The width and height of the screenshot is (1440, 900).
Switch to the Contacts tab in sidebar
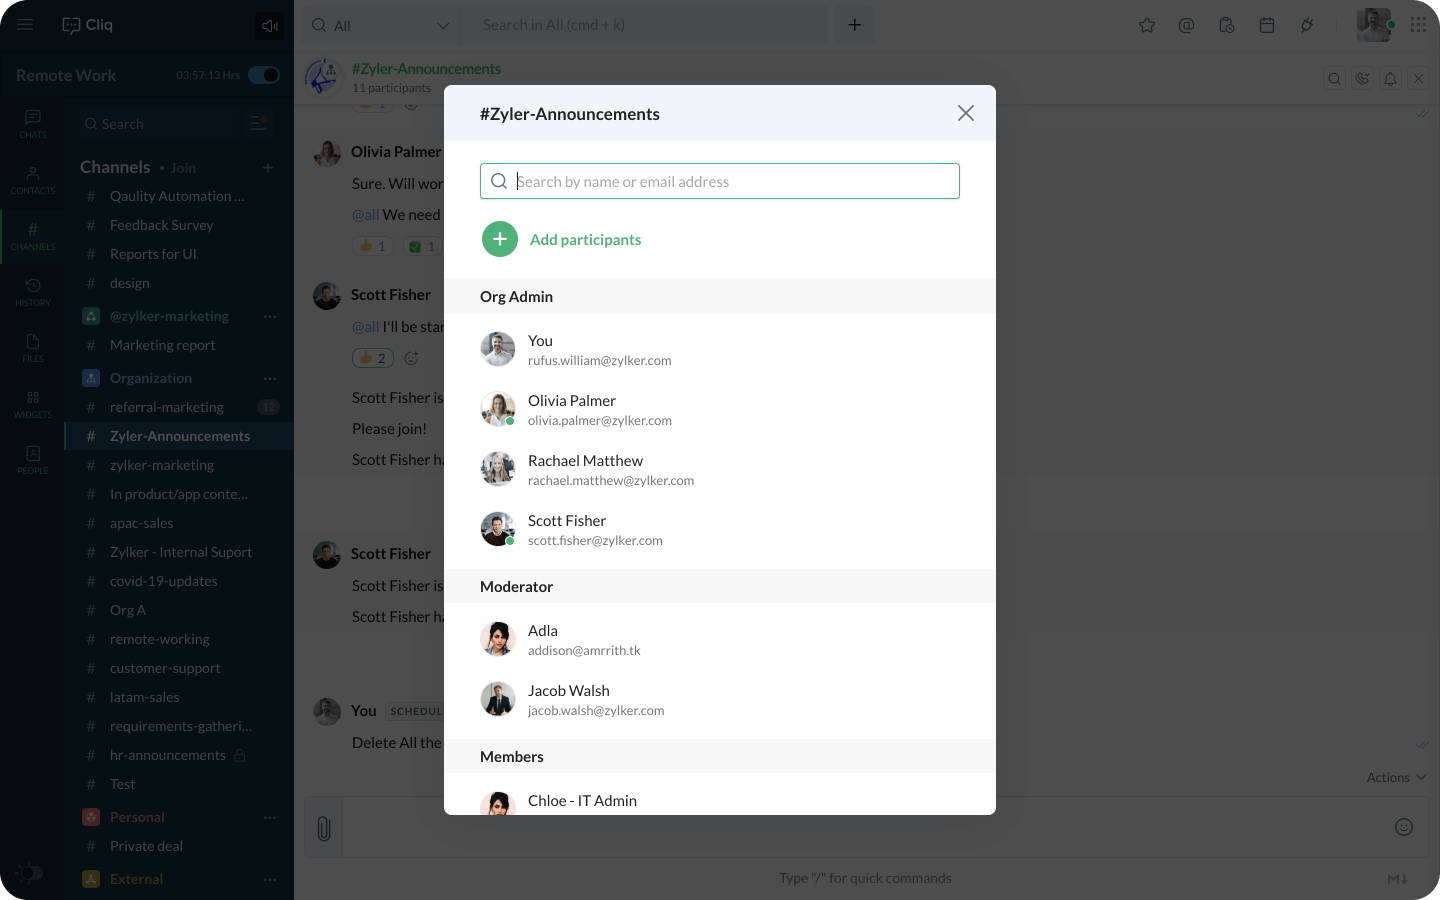tap(33, 180)
